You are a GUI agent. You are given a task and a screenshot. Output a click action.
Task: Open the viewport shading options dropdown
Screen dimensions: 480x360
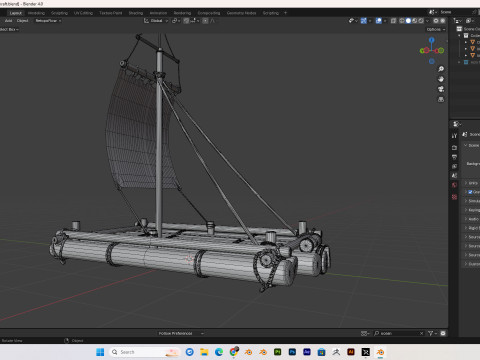(x=427, y=21)
